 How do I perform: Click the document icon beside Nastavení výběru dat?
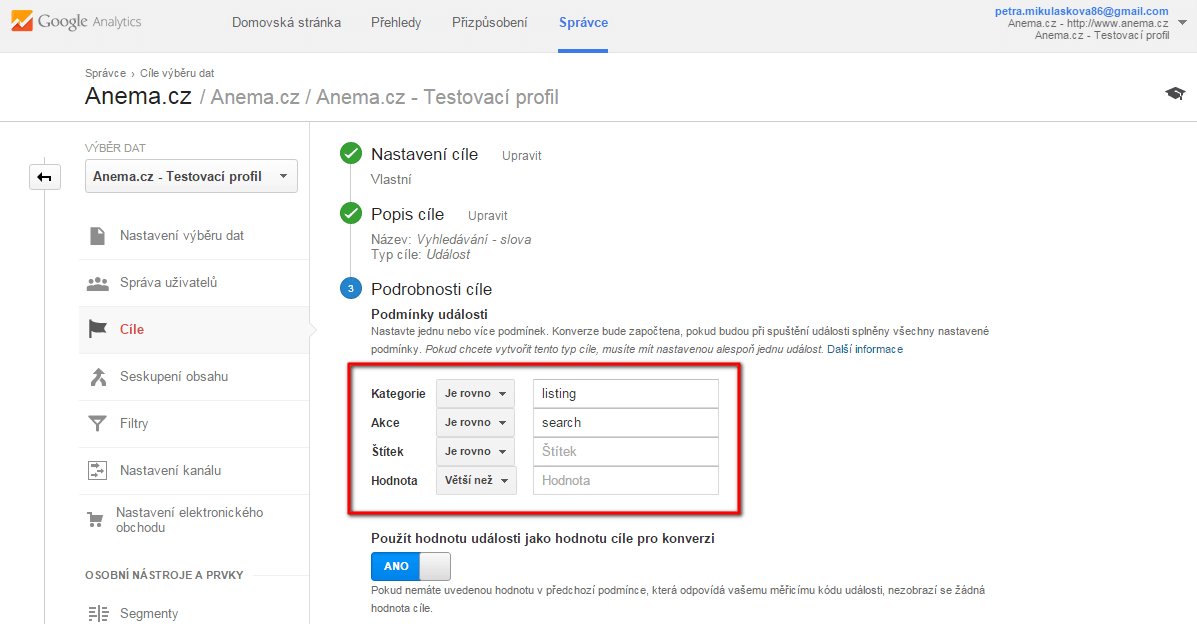coord(98,236)
